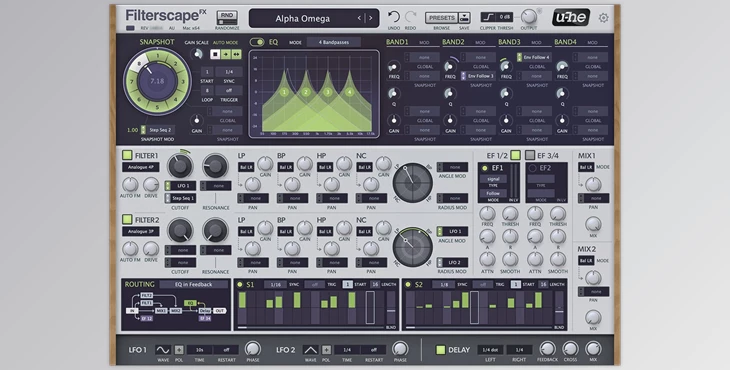Image resolution: width=730 pixels, height=370 pixels.
Task: Toggle the FILTER1 enable square
Action: [127, 155]
